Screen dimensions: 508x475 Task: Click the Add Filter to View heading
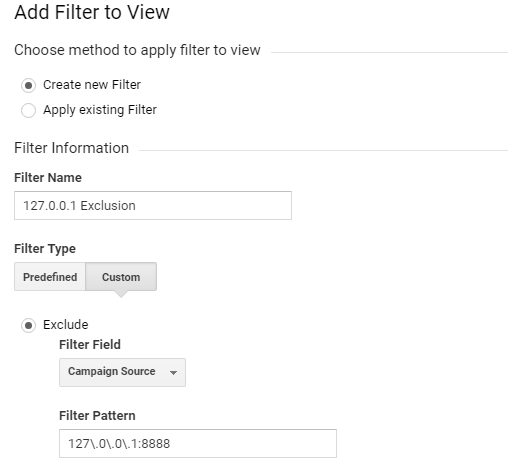pos(92,13)
